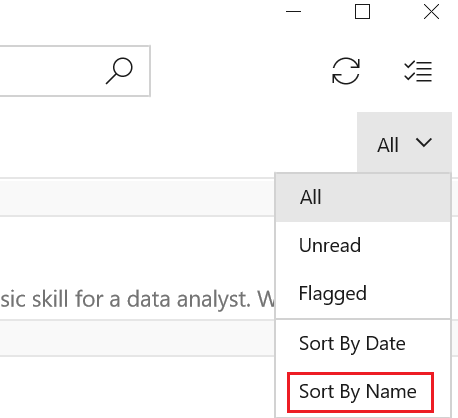Open the message mentioning data analyst
458x418 pixels.
tap(137, 268)
